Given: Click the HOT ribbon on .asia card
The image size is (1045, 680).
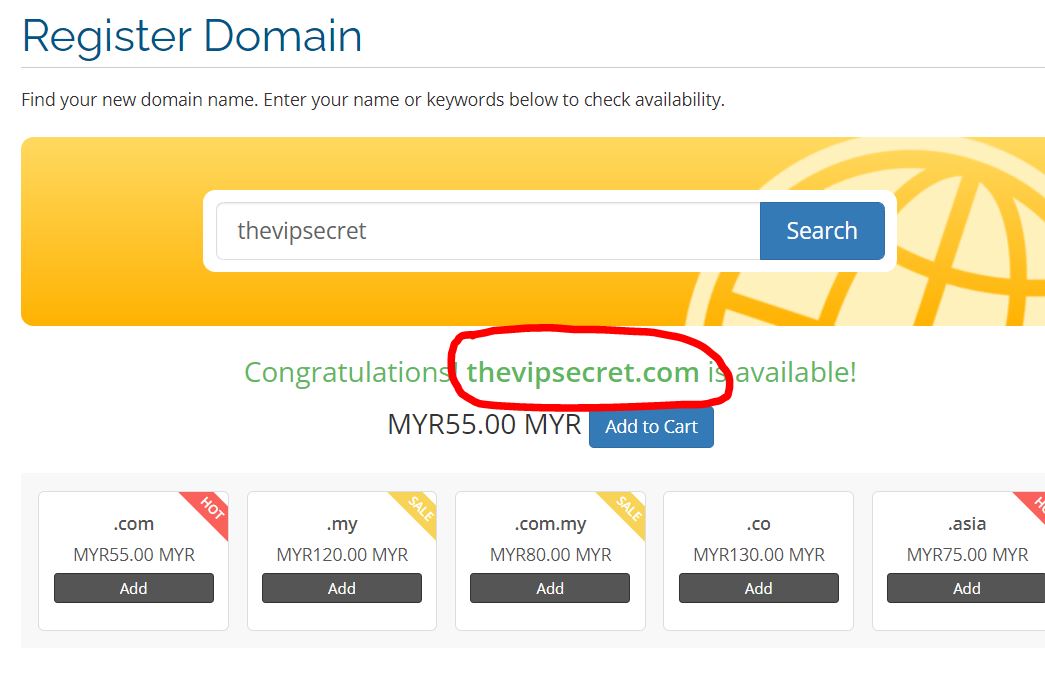Looking at the screenshot, I should point(1032,505).
